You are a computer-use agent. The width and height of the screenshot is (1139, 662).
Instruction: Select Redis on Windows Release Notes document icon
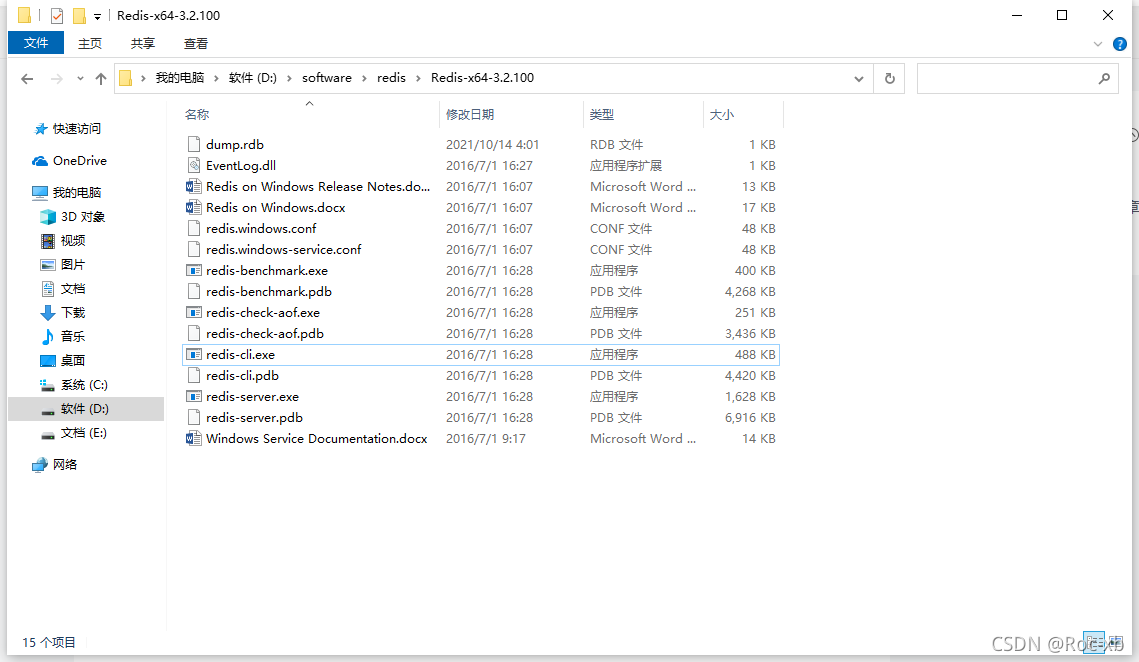click(x=193, y=187)
